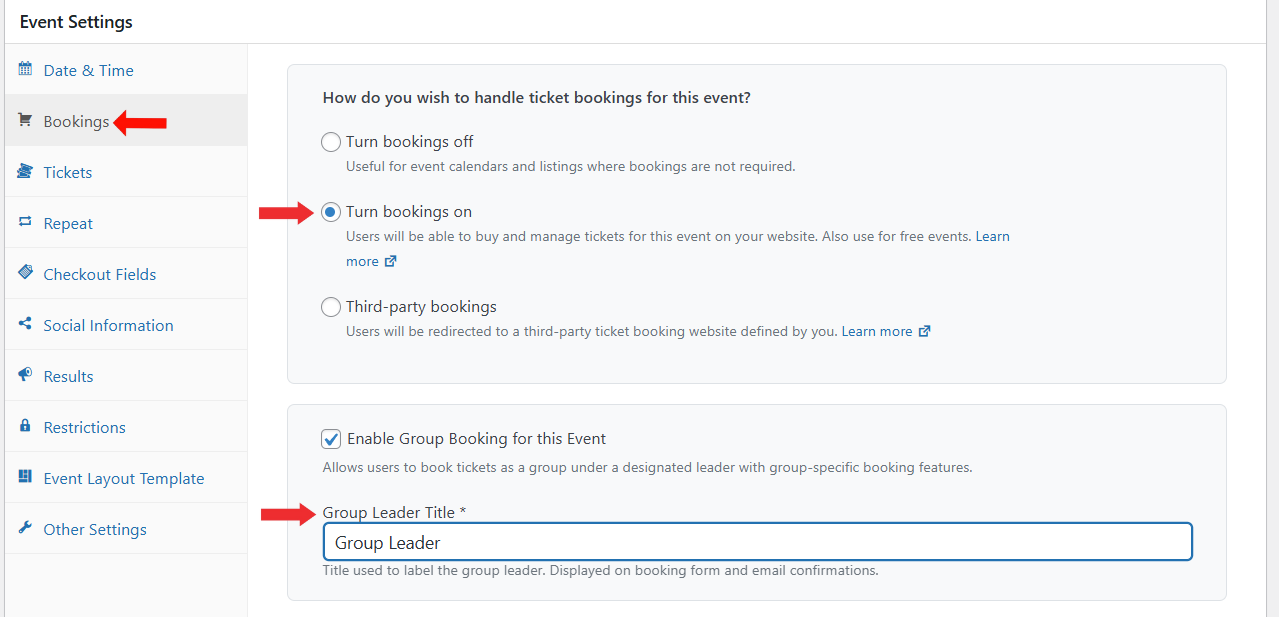Select the Turn bookings on radio button
This screenshot has height=617, width=1279.
(331, 212)
